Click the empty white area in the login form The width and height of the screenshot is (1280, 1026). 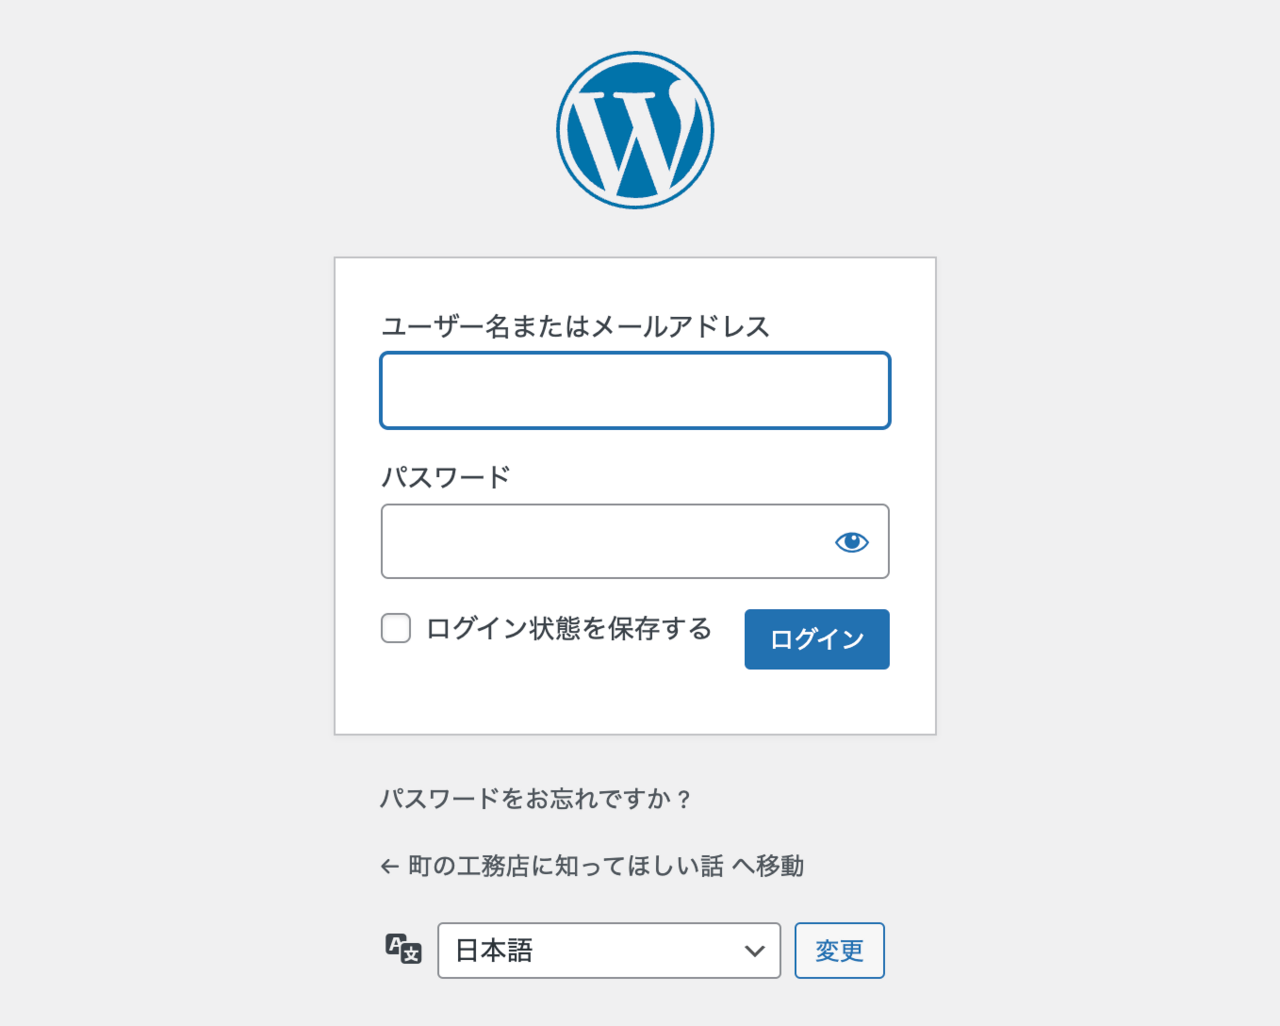(x=635, y=702)
